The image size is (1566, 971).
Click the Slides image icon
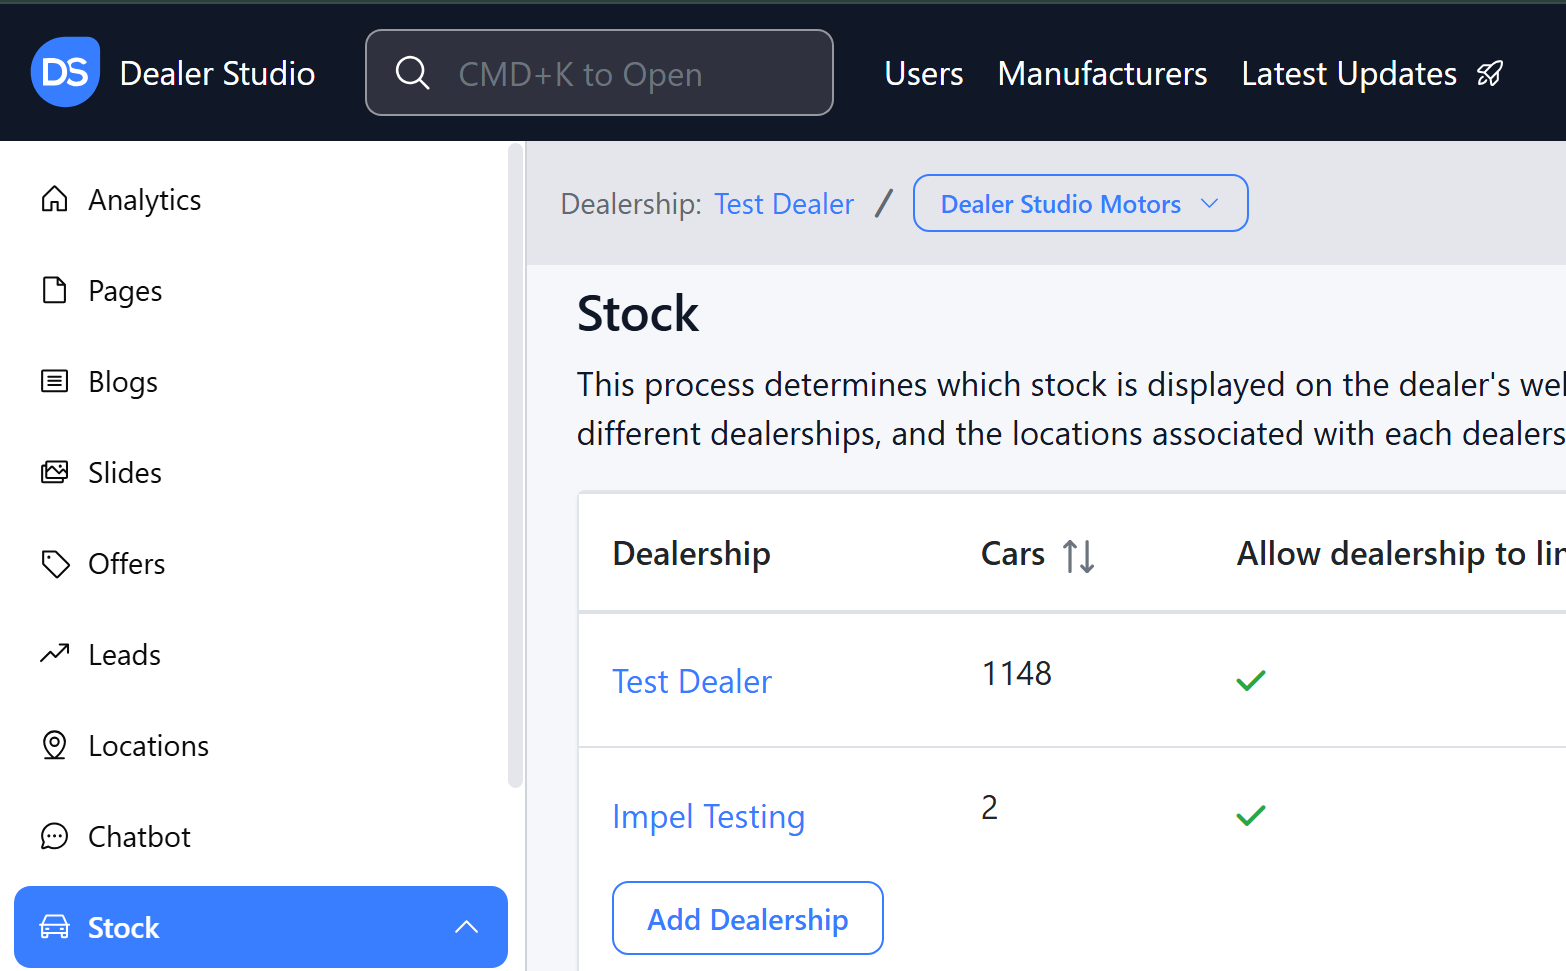55,473
